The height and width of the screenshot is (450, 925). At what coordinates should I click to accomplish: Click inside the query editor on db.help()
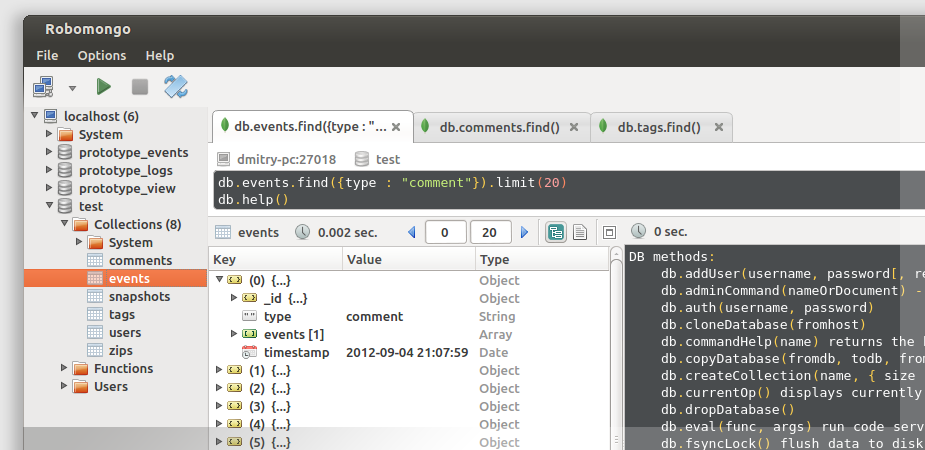coord(253,199)
